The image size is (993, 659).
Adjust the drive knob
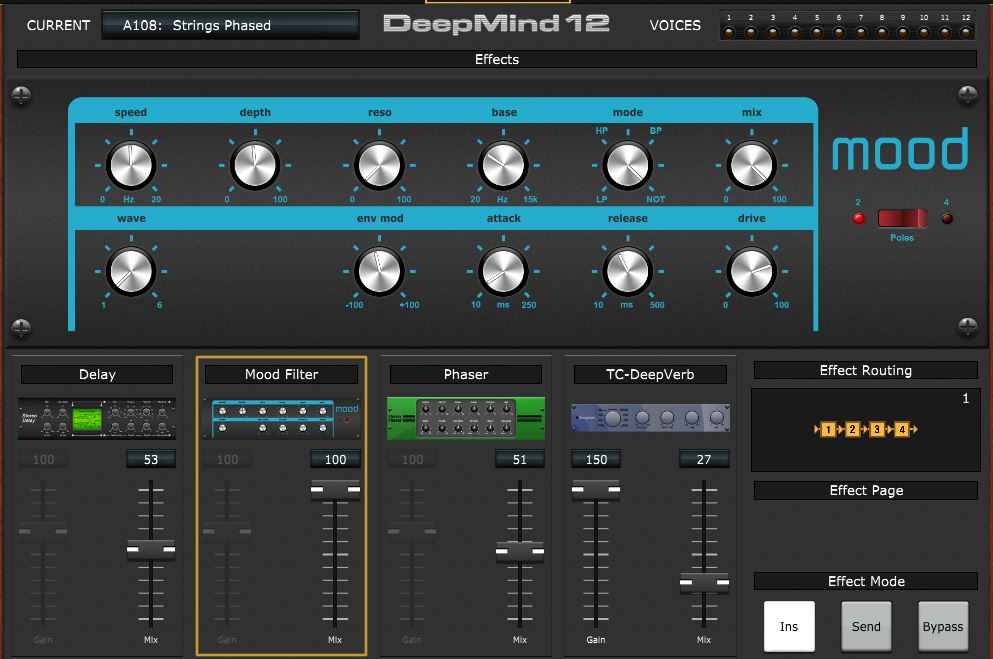tap(752, 271)
